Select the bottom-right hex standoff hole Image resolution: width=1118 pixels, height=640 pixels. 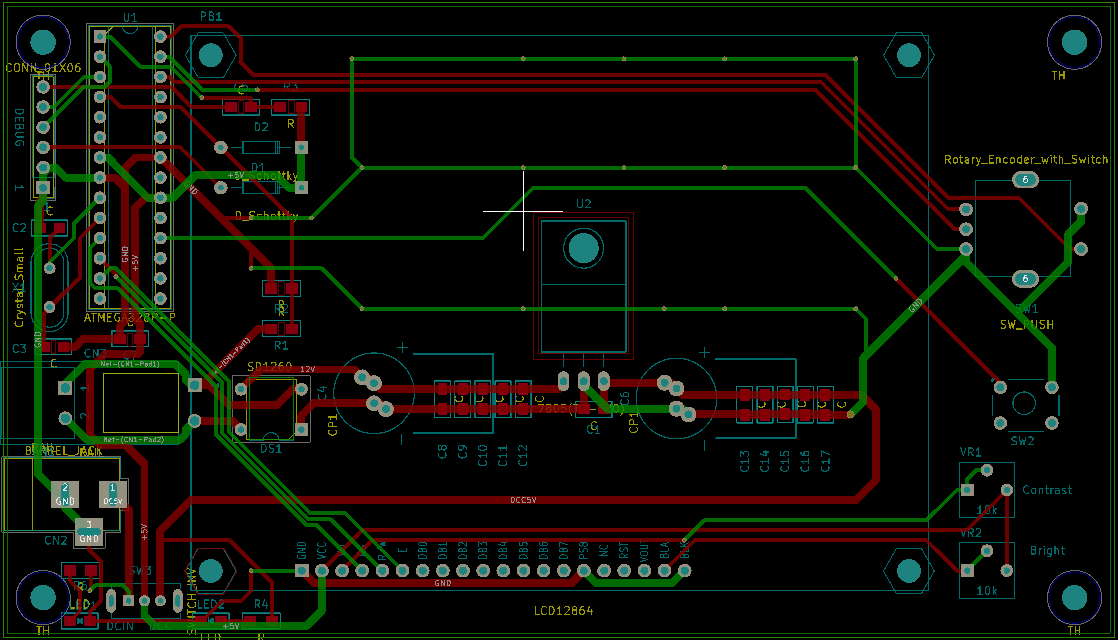click(908, 570)
